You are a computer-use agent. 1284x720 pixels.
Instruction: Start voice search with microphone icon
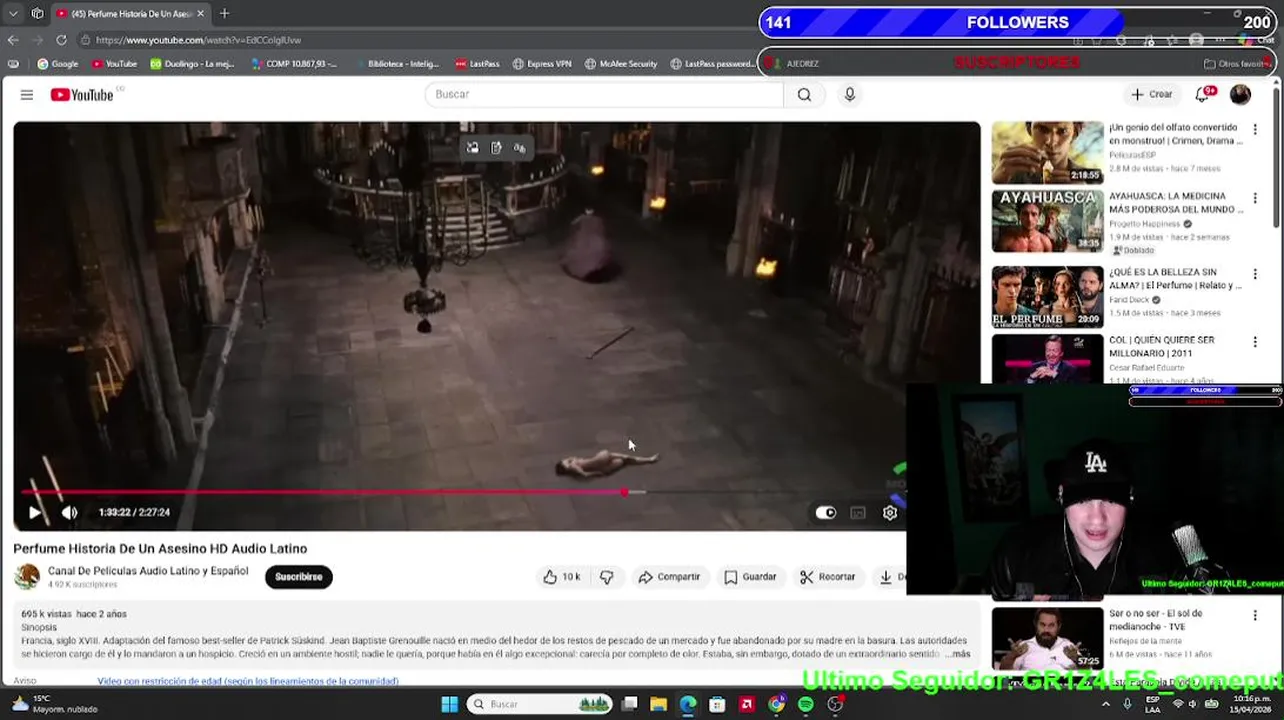[x=850, y=94]
